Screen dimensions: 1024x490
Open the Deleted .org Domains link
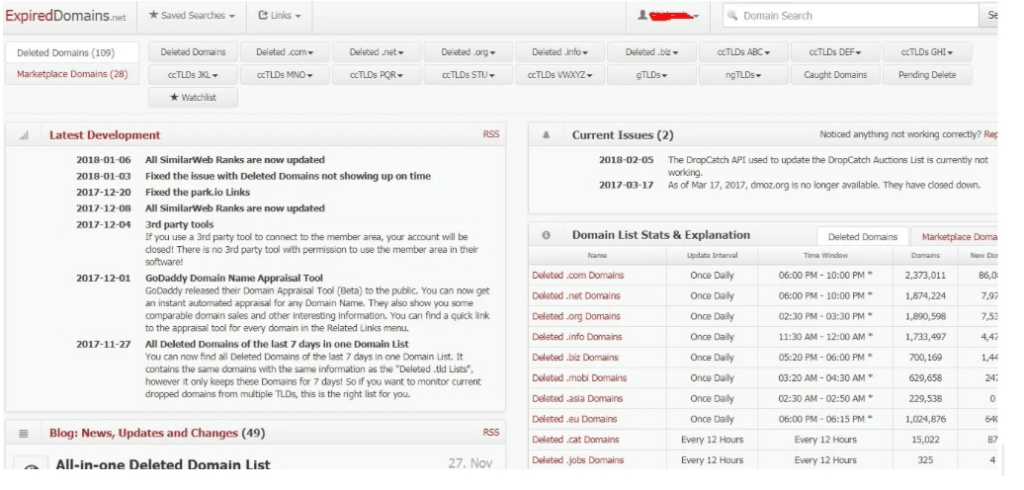(576, 316)
